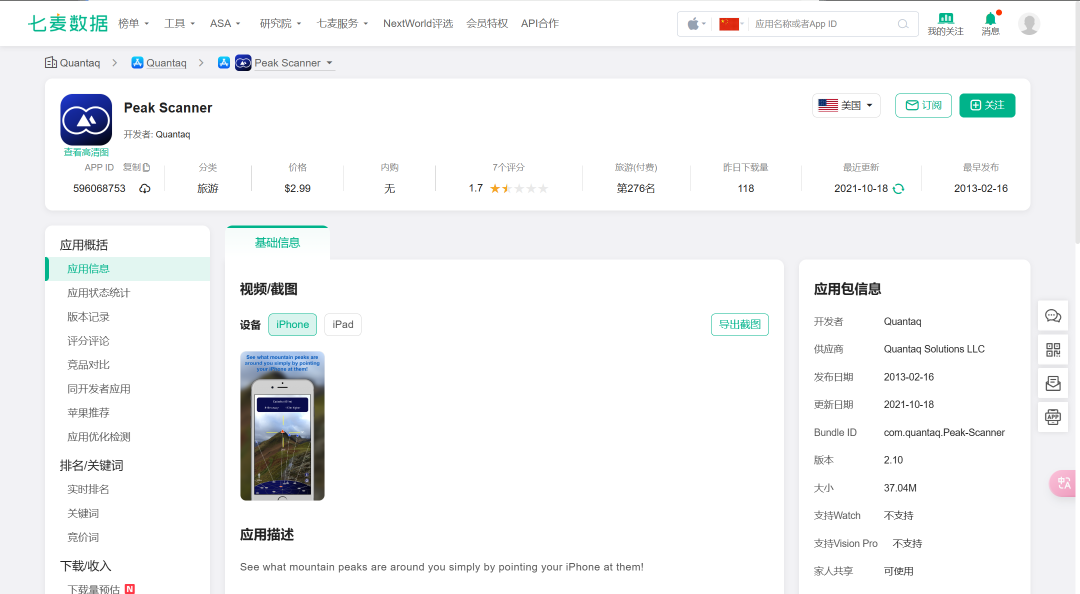The width and height of the screenshot is (1080, 594).
Task: Open the 七麦服务 dropdown menu
Action: pyautogui.click(x=342, y=23)
